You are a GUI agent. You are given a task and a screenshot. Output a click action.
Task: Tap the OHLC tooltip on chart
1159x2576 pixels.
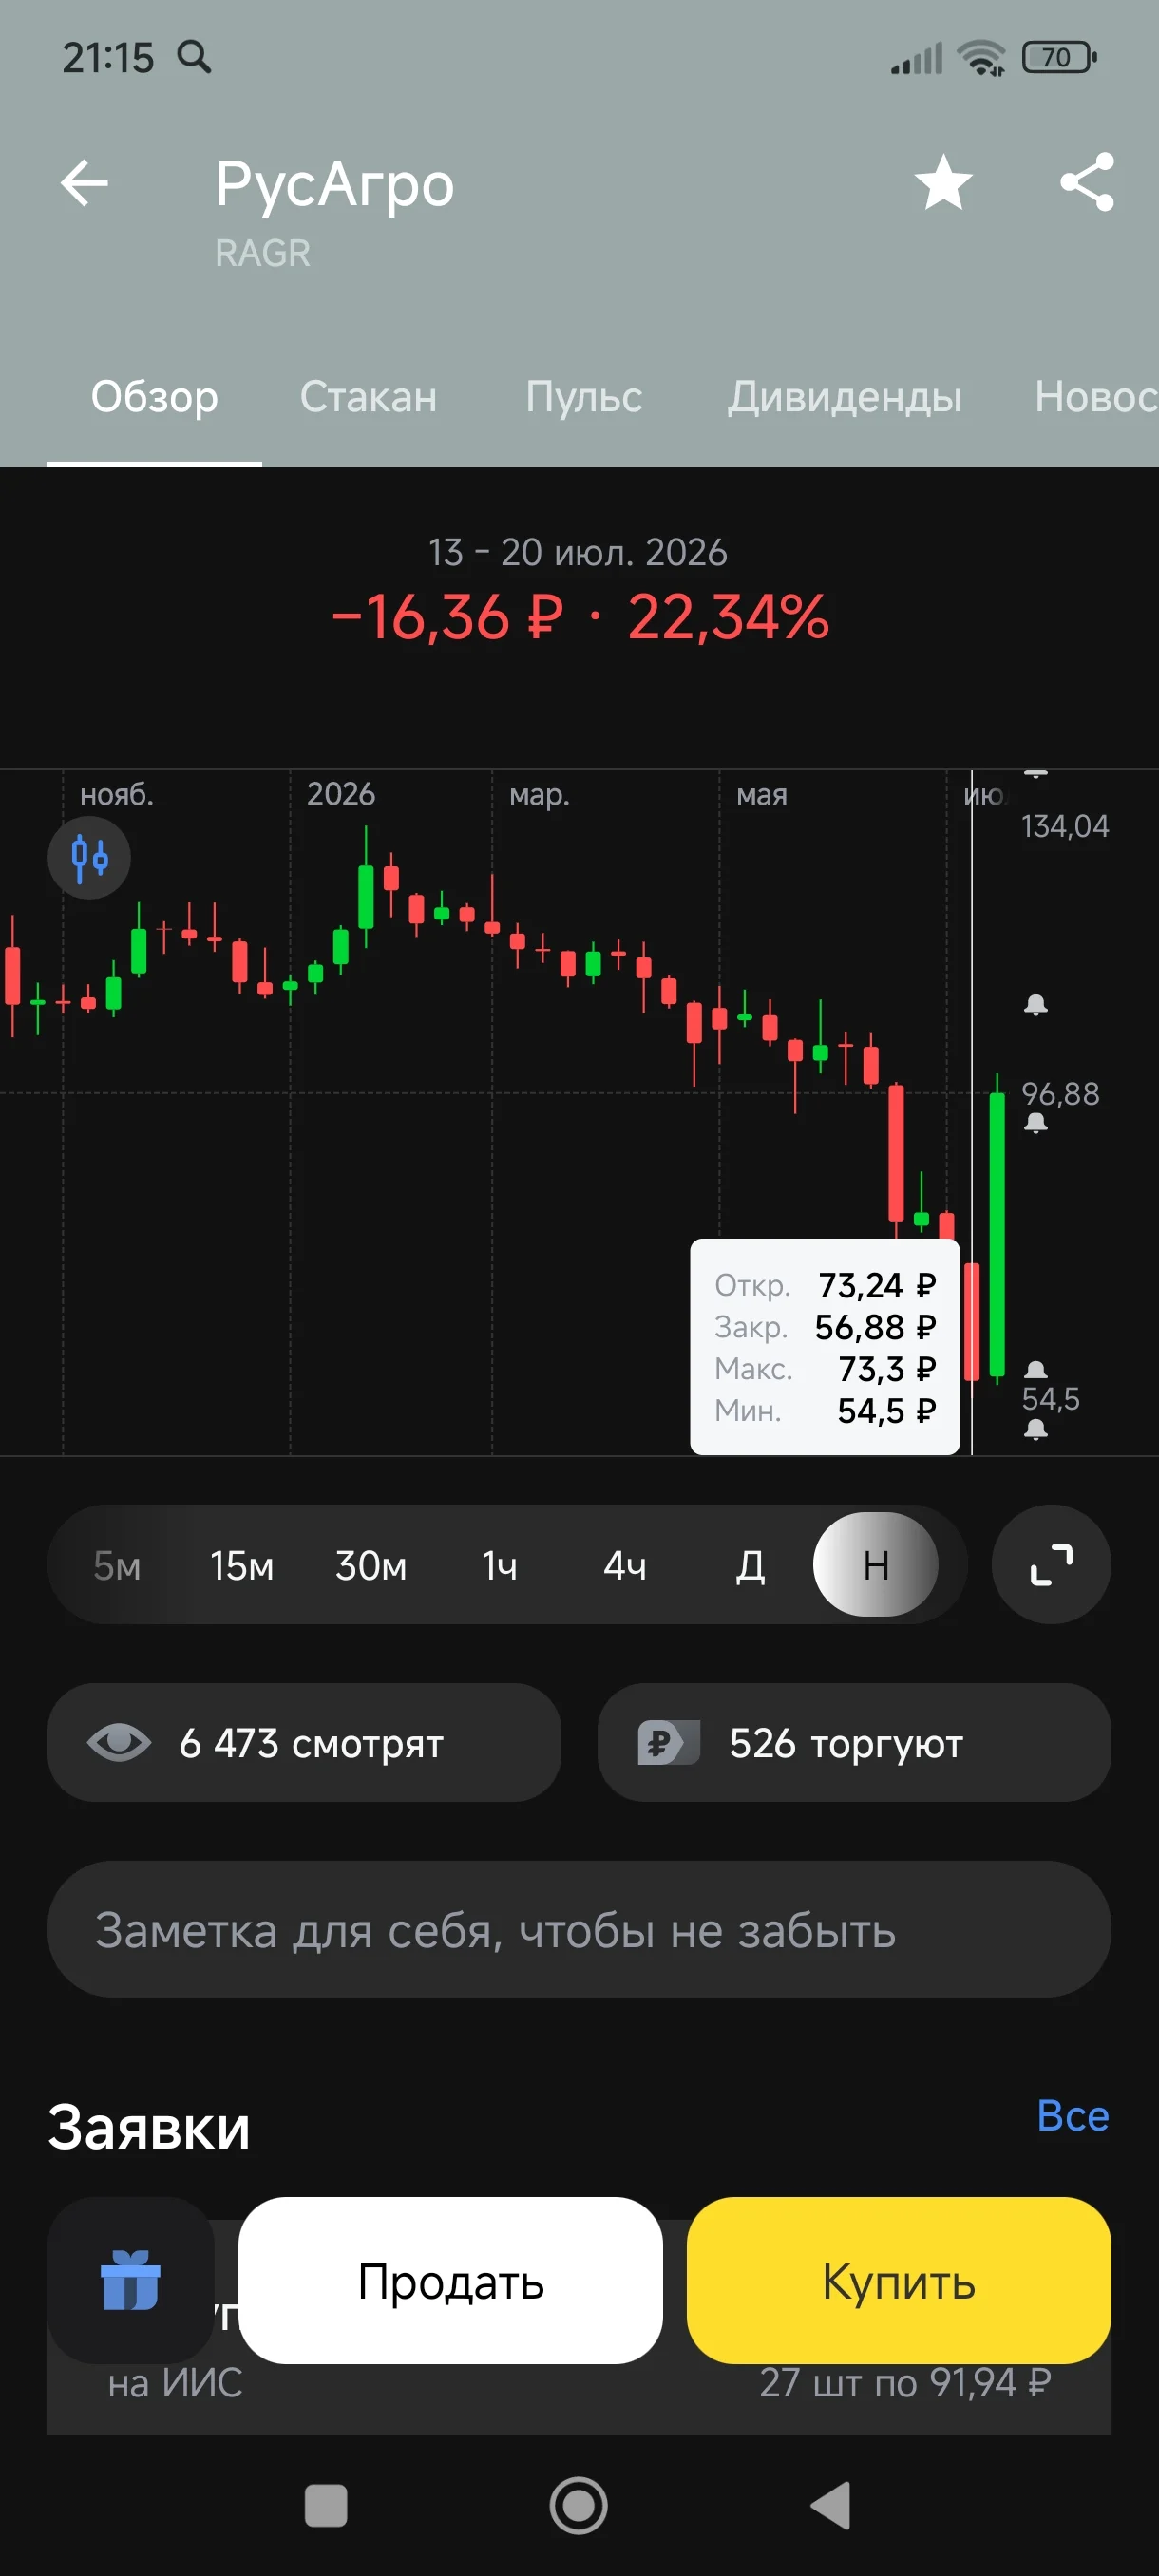point(825,1347)
